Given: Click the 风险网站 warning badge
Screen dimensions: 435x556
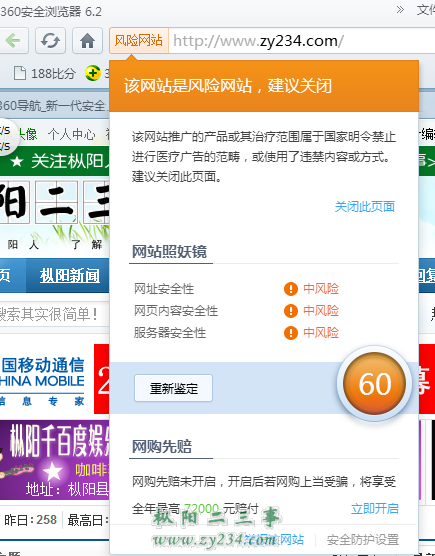Looking at the screenshot, I should point(139,40).
